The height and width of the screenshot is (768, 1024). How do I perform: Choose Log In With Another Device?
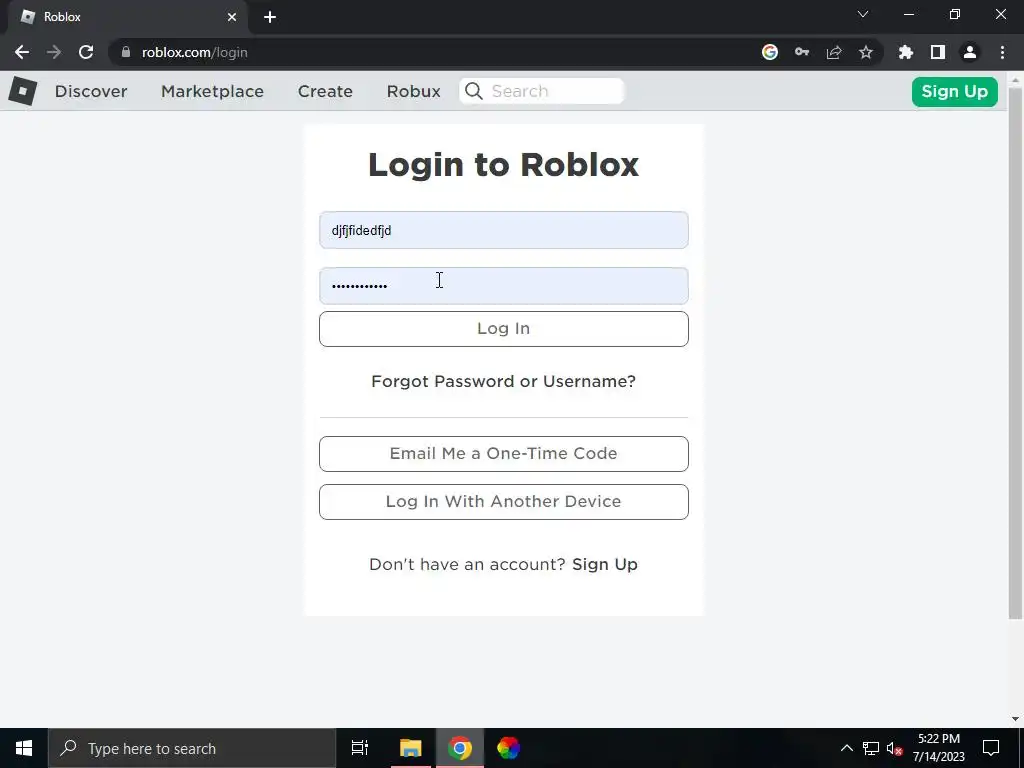(x=504, y=502)
